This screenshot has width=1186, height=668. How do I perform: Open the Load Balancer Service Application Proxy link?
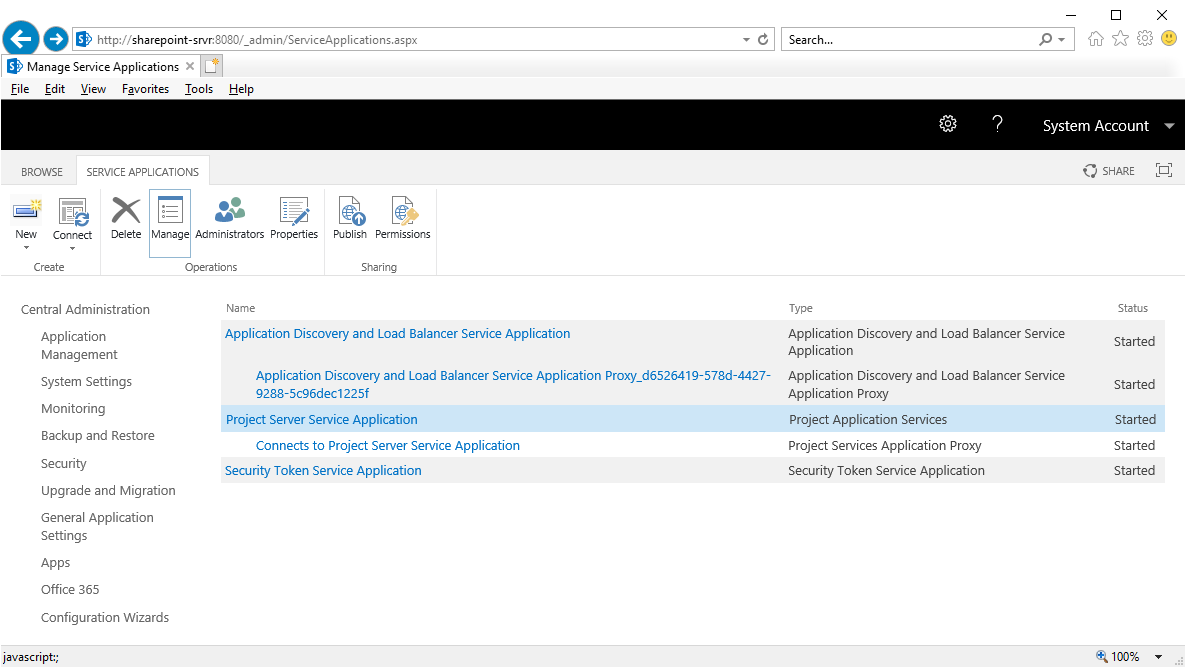(514, 384)
